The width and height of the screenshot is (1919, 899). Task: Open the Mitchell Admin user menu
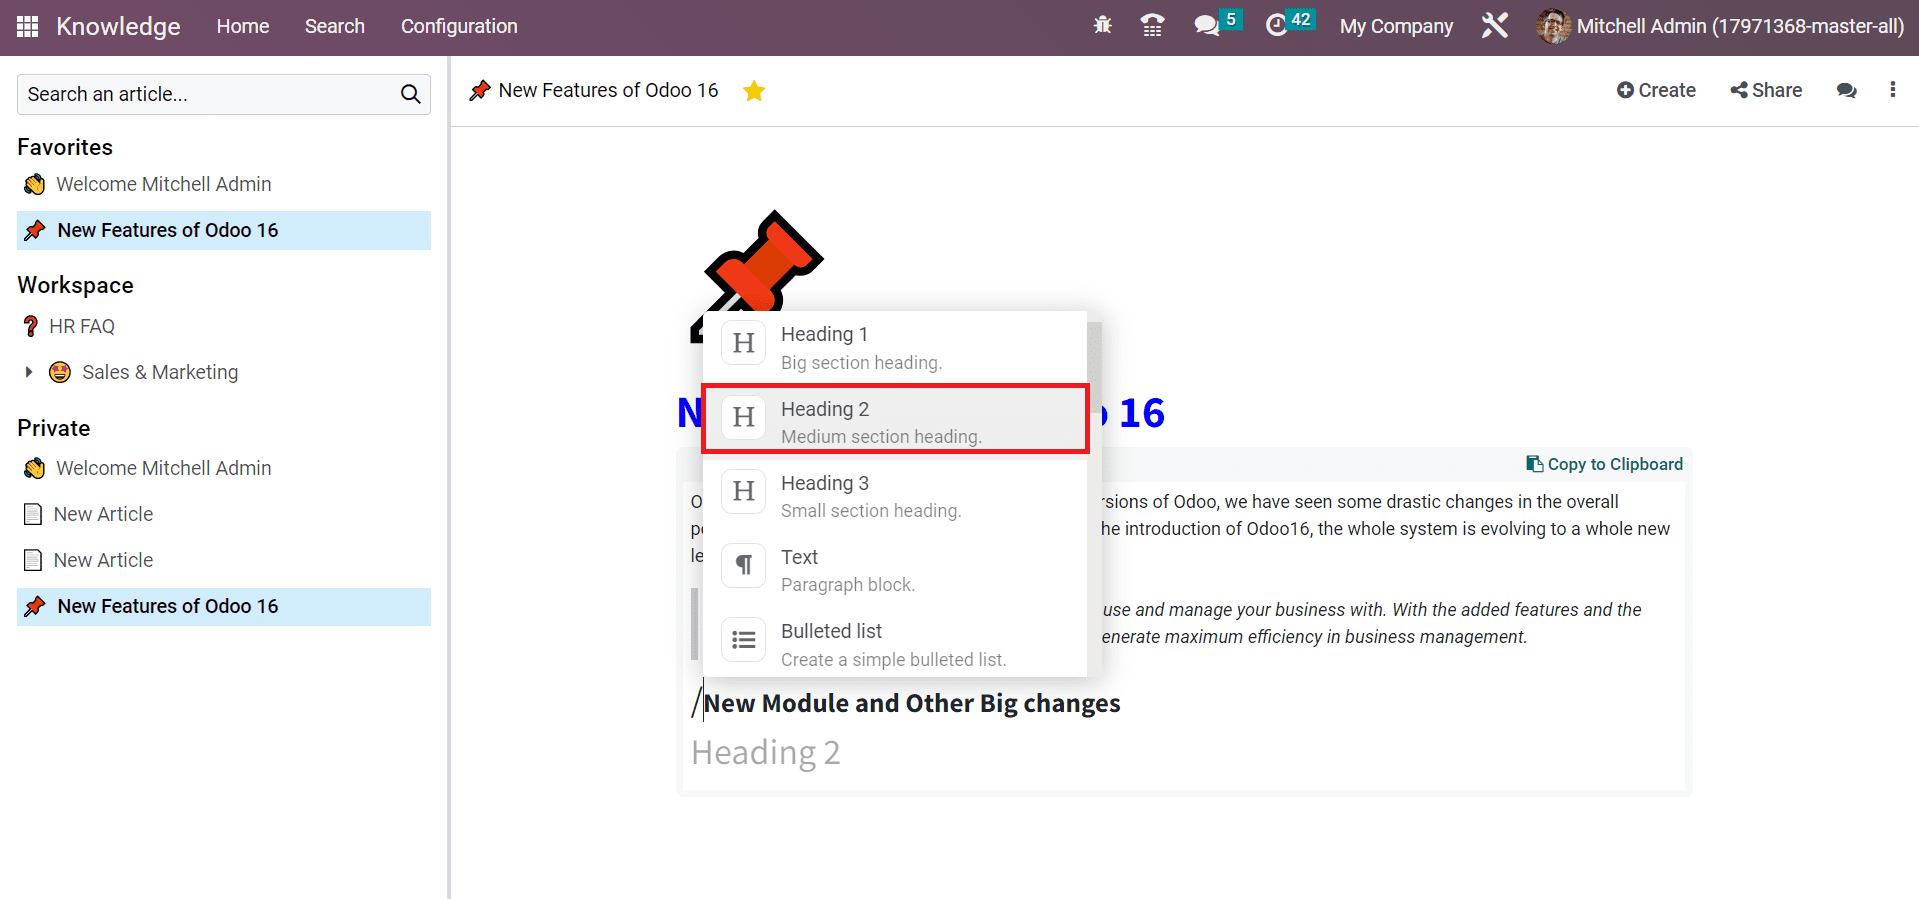pos(1721,26)
